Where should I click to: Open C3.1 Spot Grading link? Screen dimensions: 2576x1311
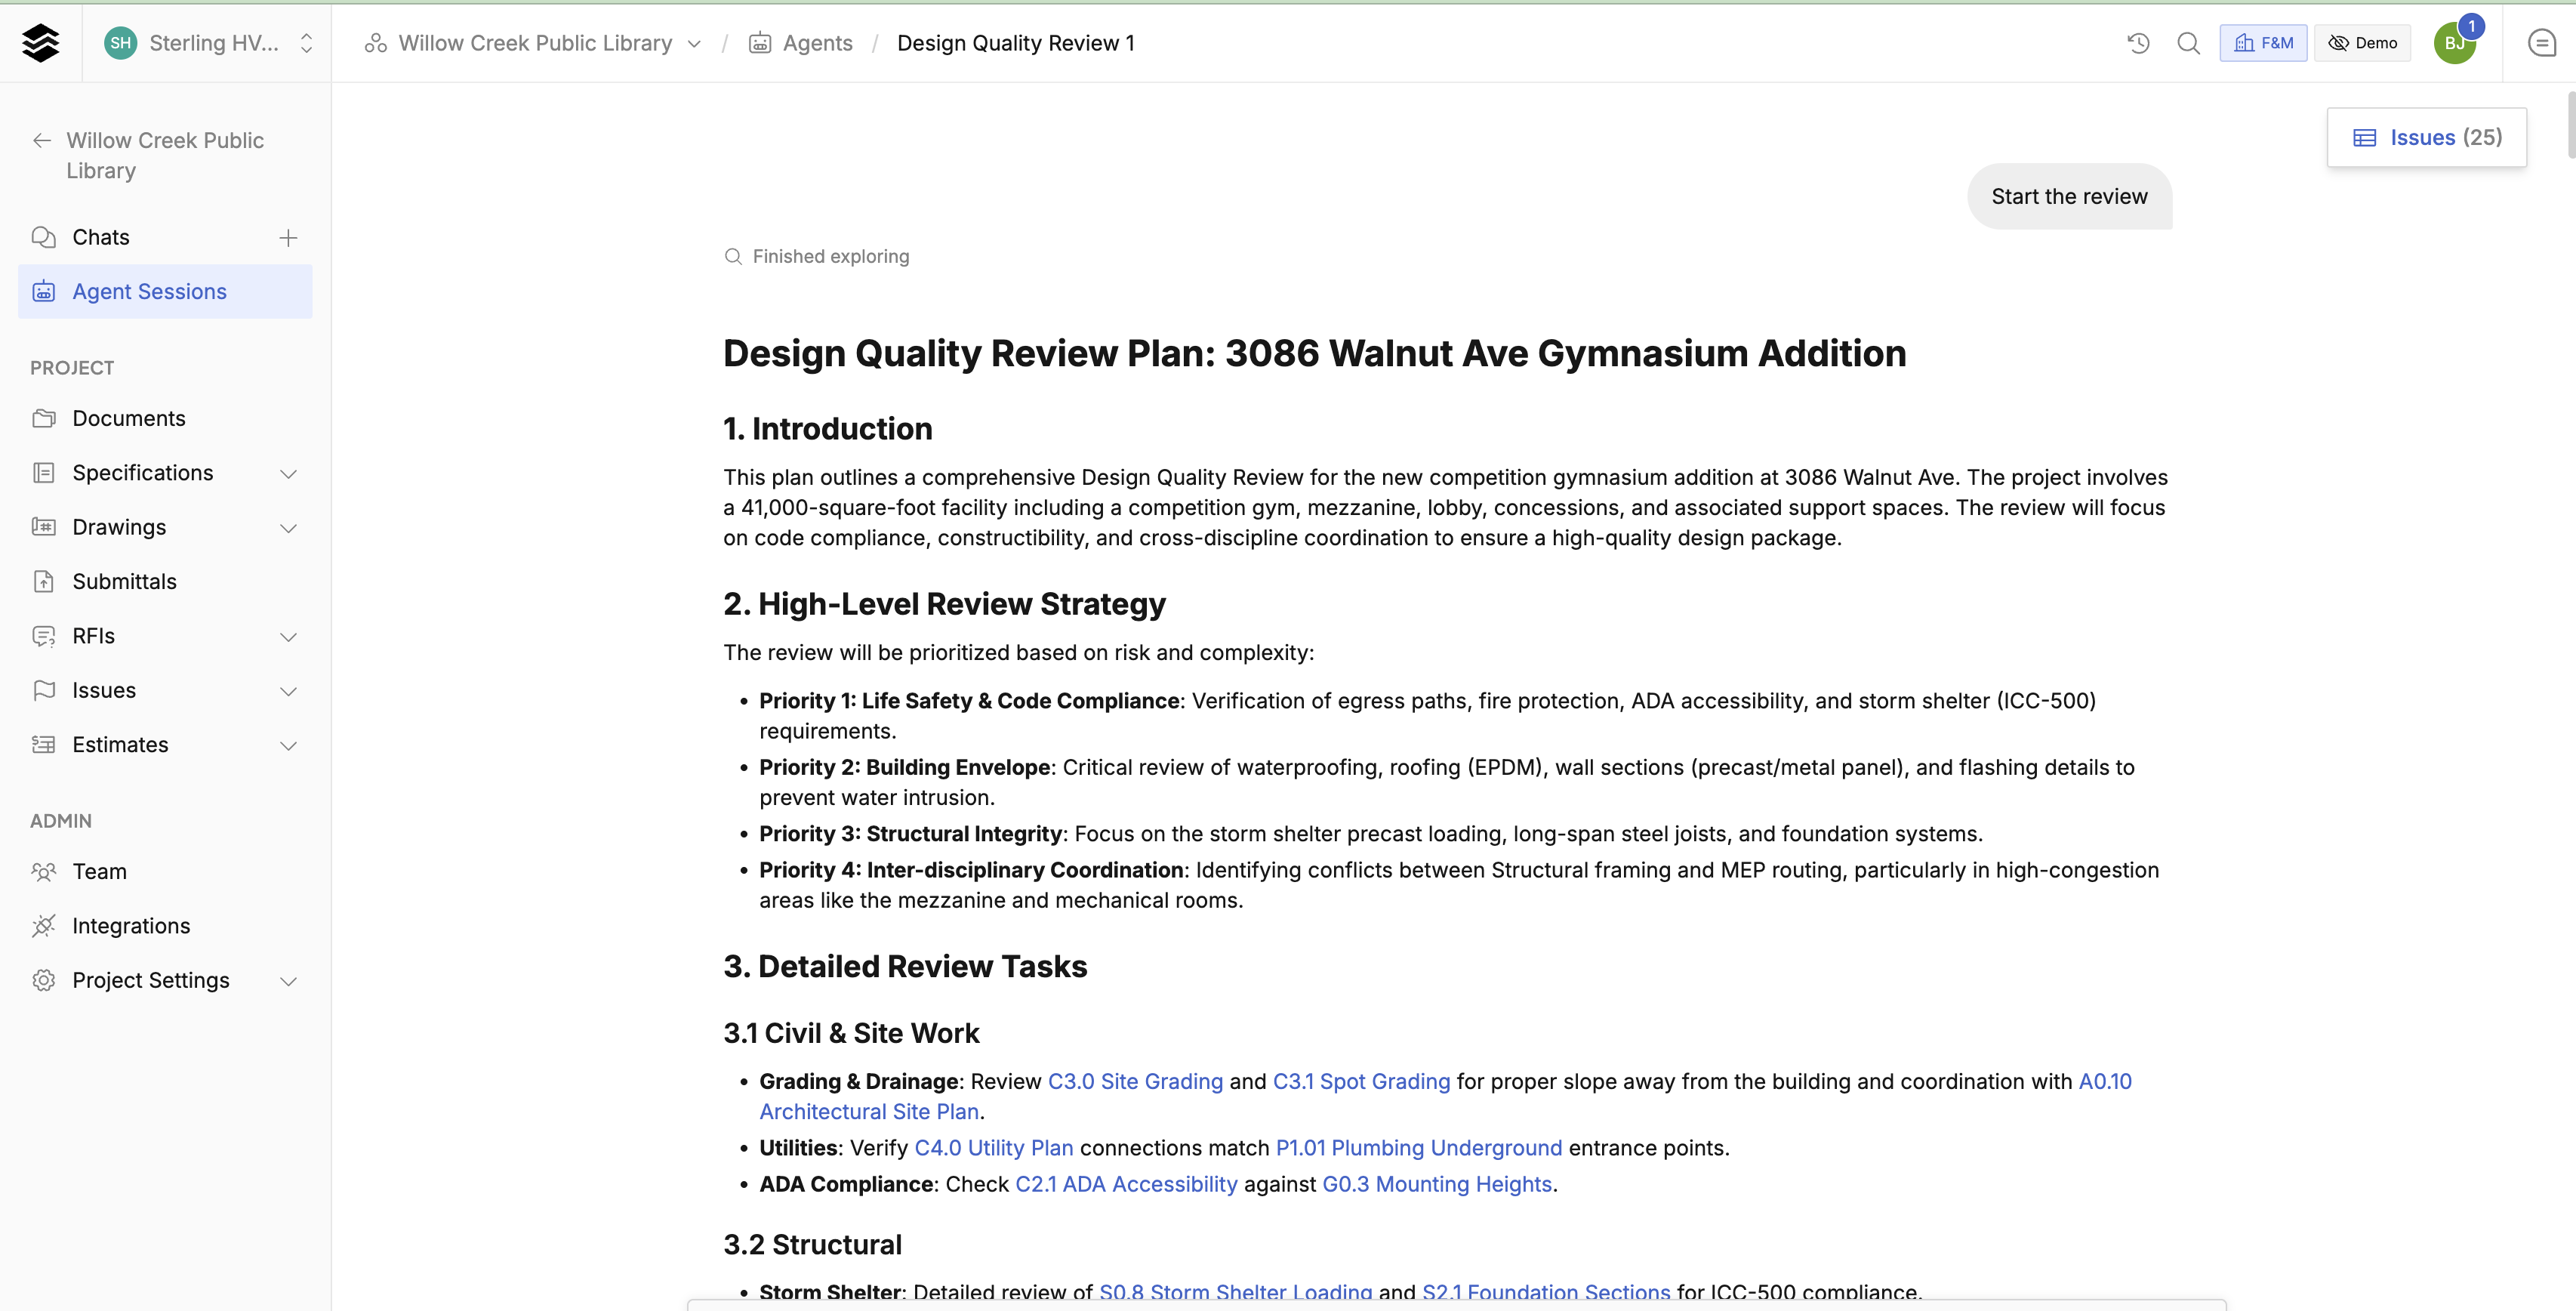coord(1361,1081)
